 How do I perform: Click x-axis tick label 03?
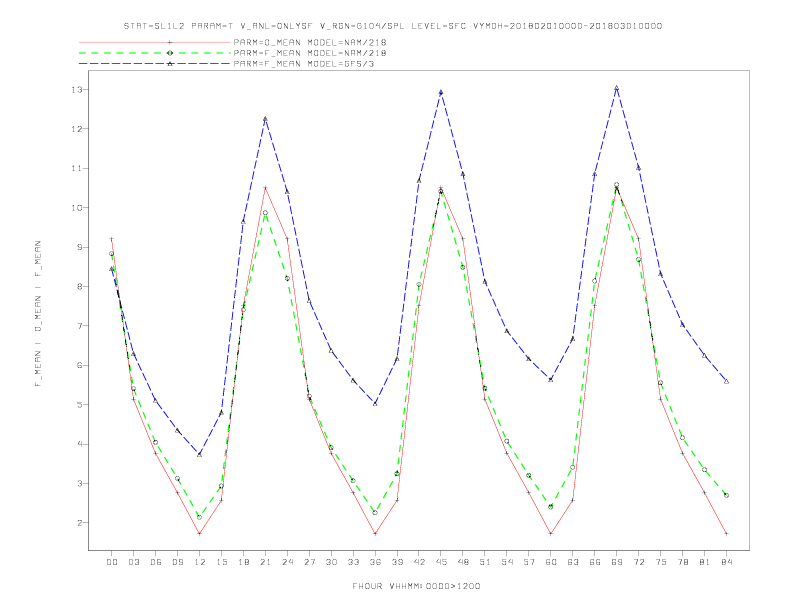(133, 562)
